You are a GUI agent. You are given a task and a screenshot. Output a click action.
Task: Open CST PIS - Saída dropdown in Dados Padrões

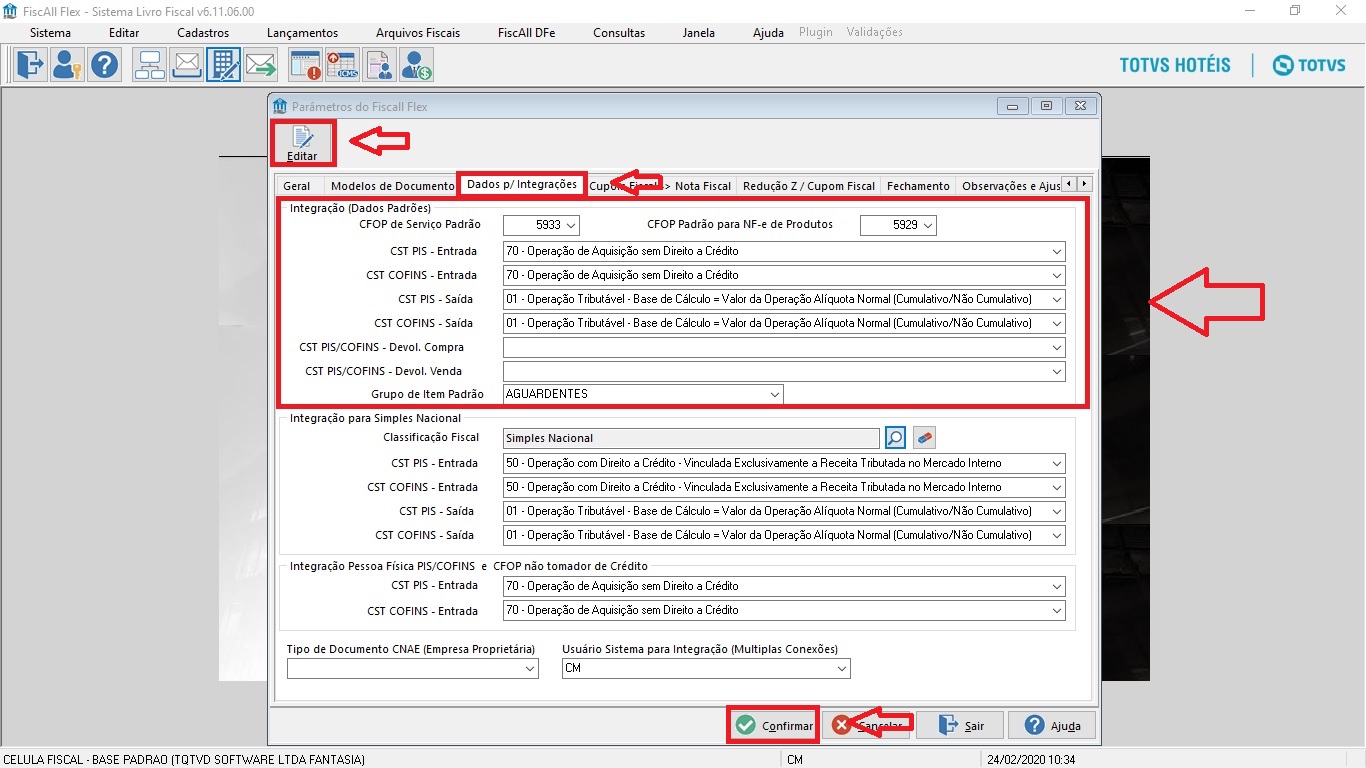pos(1057,299)
